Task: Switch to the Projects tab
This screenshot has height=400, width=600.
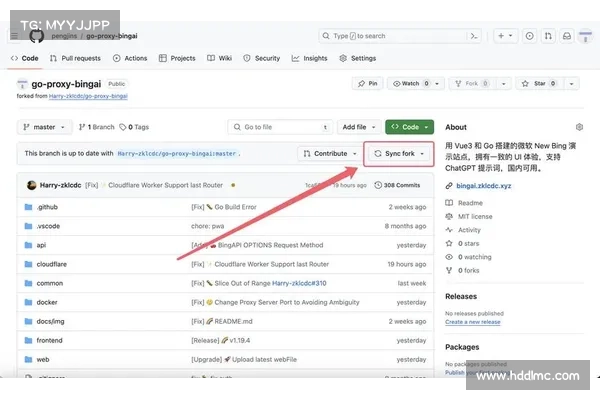Action: pyautogui.click(x=177, y=58)
